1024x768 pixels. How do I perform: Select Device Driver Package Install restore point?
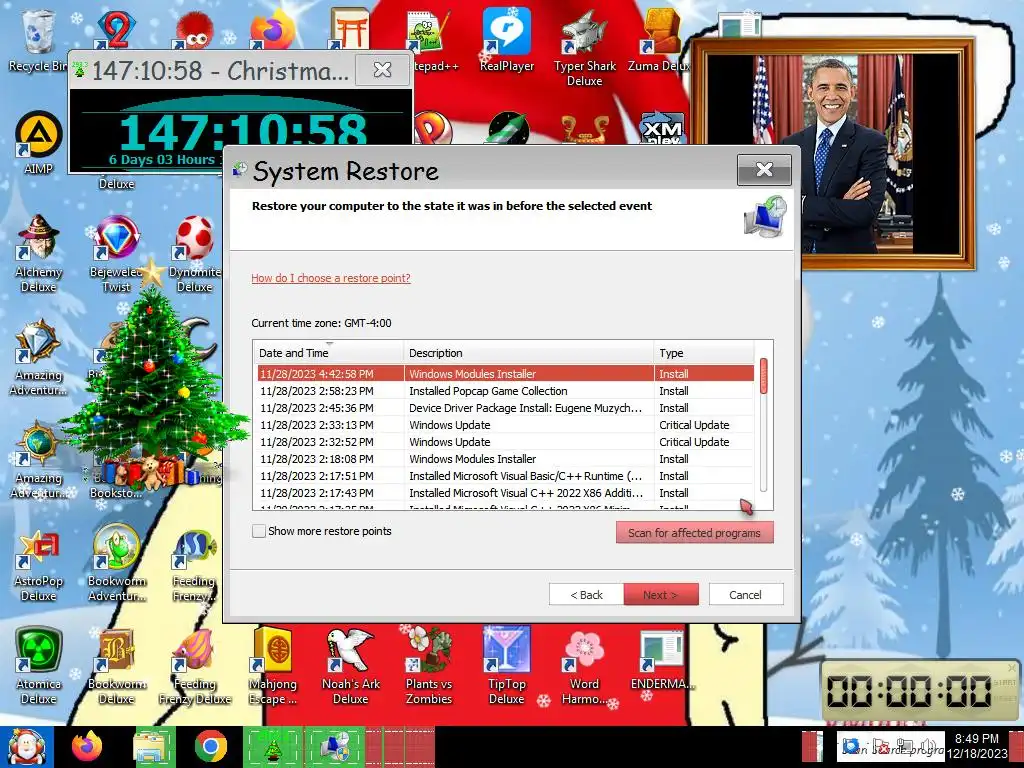[505, 408]
